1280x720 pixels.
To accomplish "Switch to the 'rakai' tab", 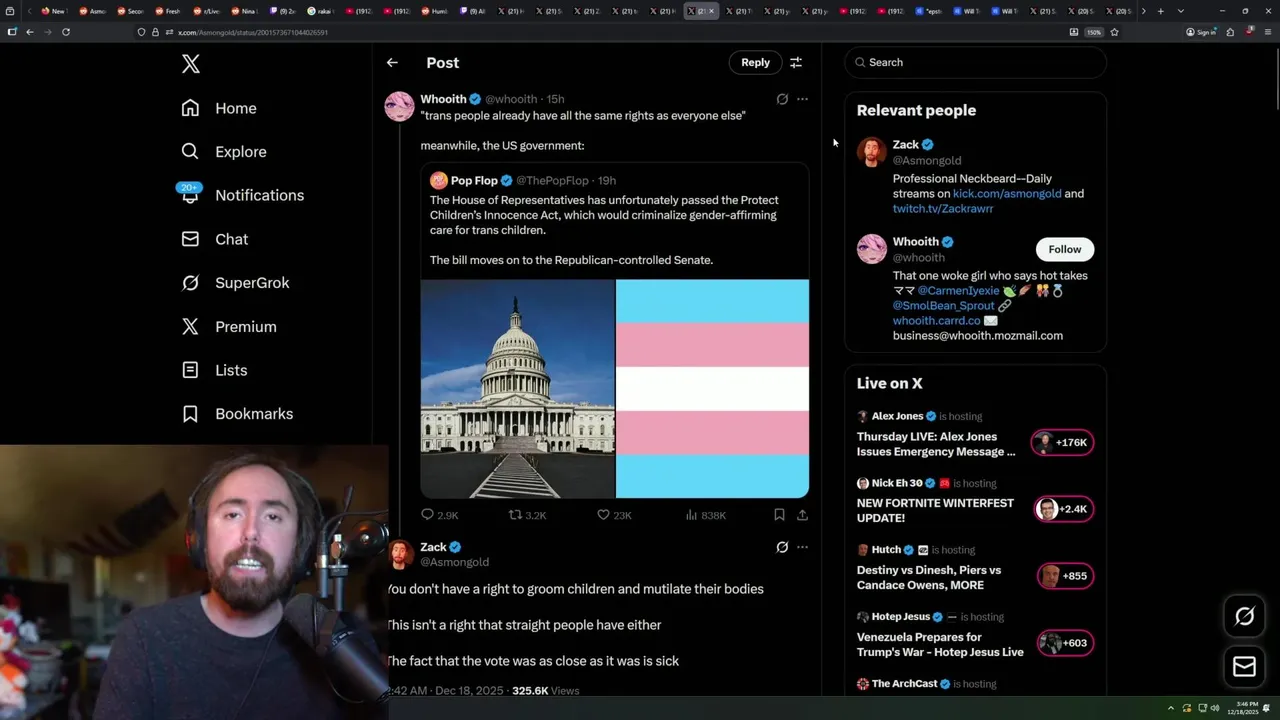I will pos(319,11).
